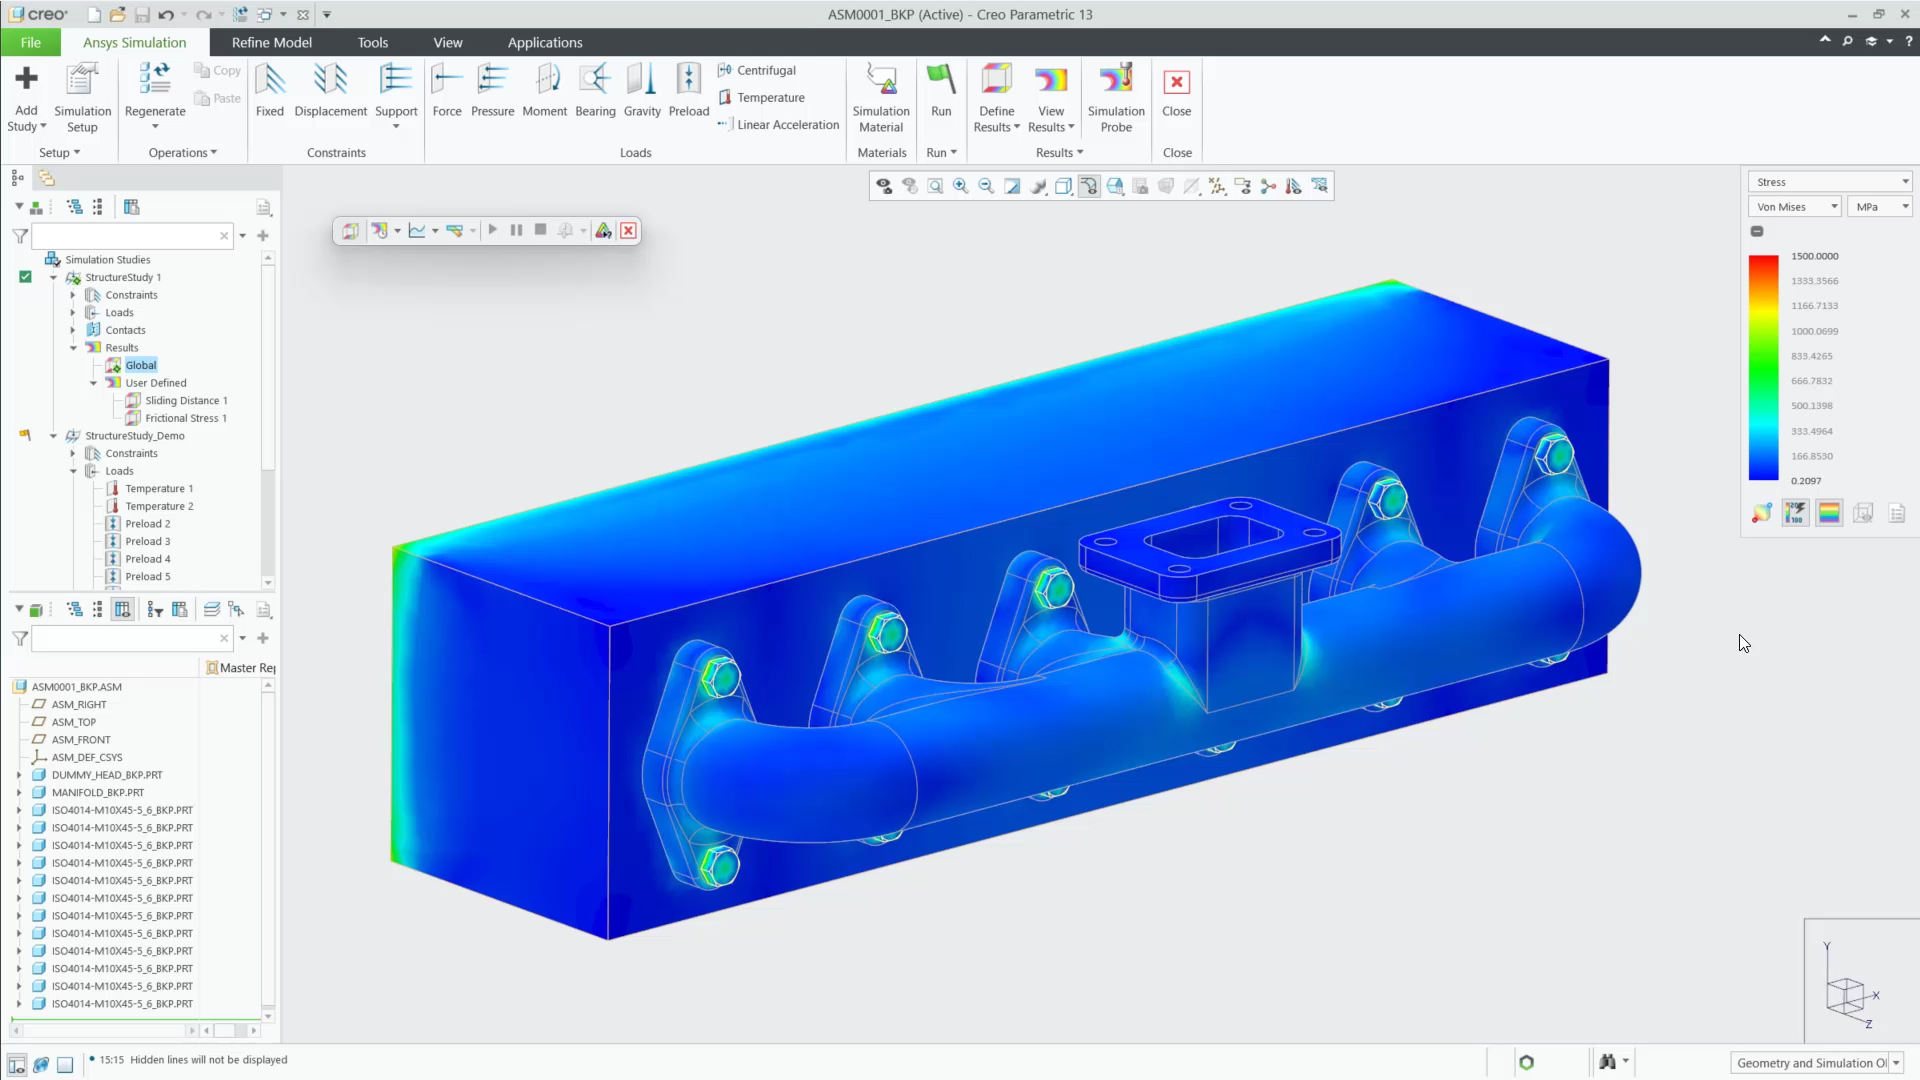Apply Gravity load
The height and width of the screenshot is (1080, 1920).
pos(642,90)
